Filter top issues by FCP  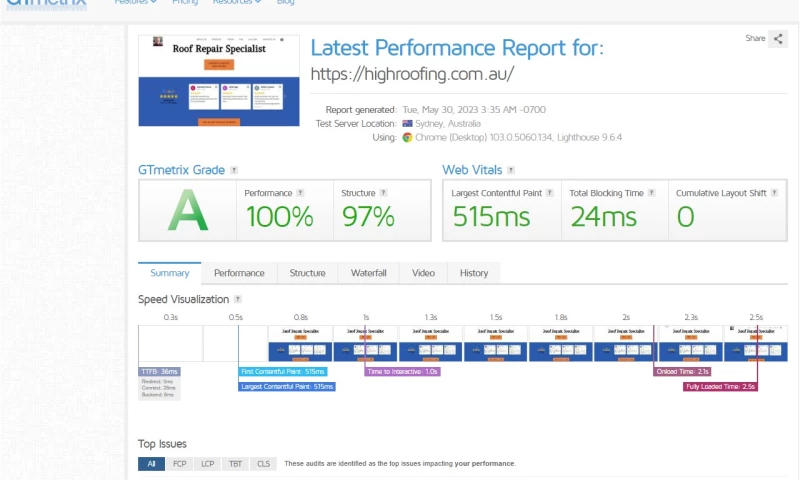pos(179,464)
